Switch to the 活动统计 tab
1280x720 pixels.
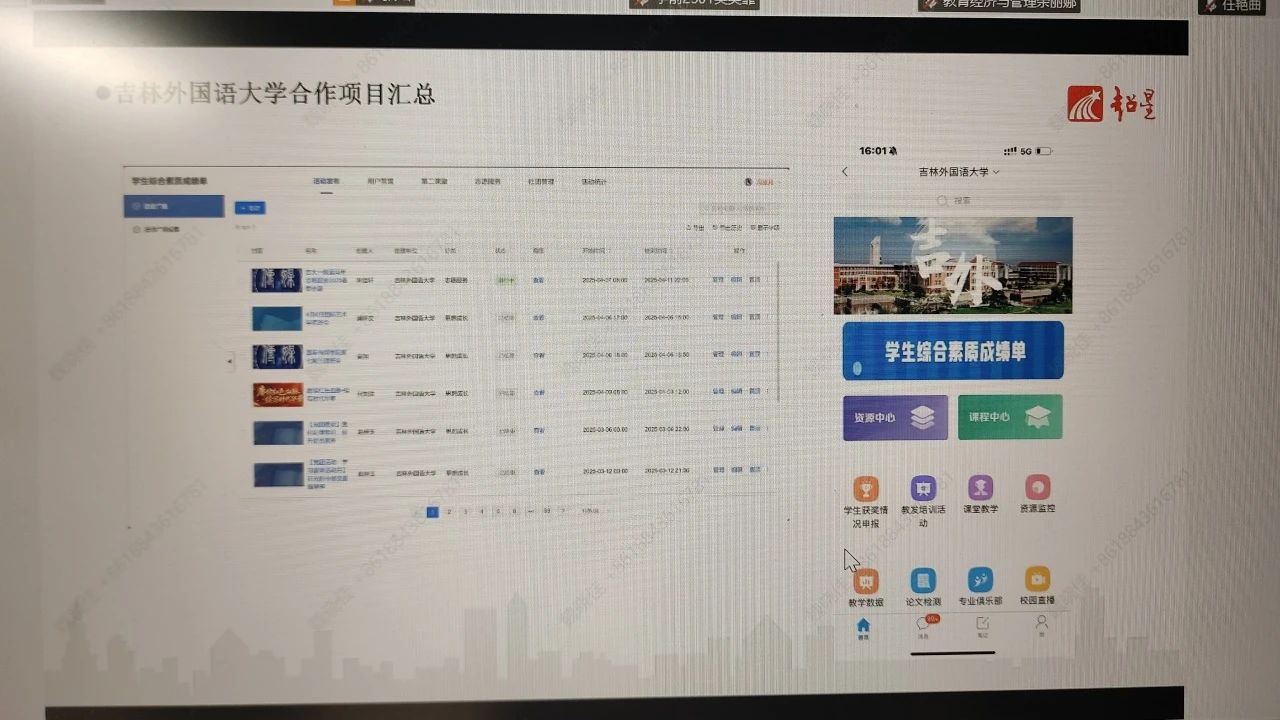click(595, 182)
